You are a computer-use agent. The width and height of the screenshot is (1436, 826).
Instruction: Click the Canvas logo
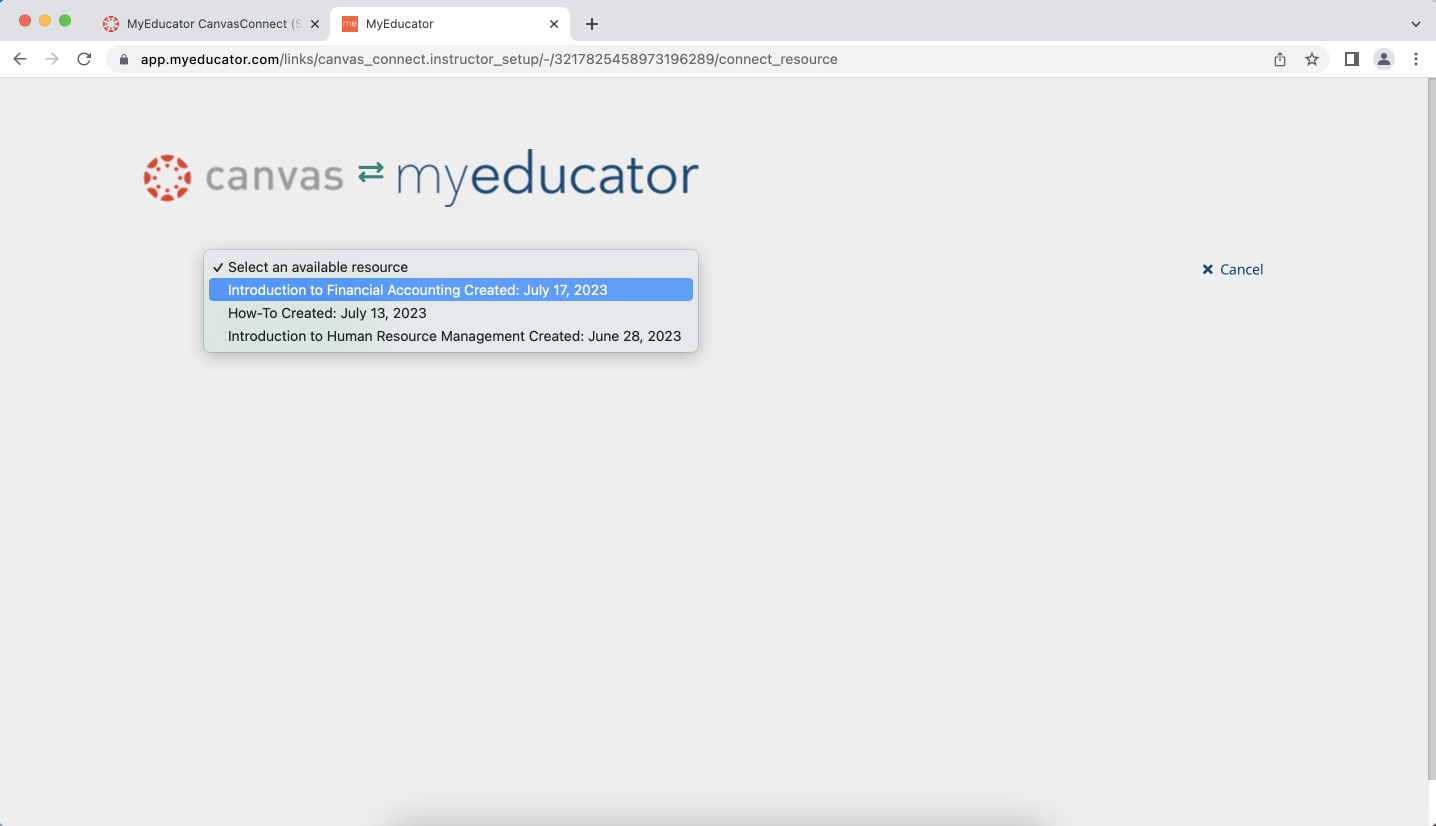tap(243, 177)
